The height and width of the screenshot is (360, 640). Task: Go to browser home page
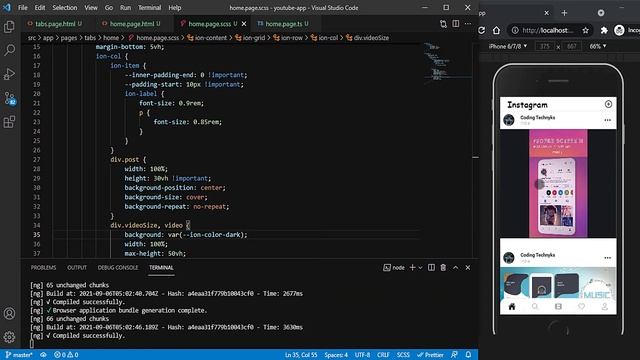tap(496, 30)
